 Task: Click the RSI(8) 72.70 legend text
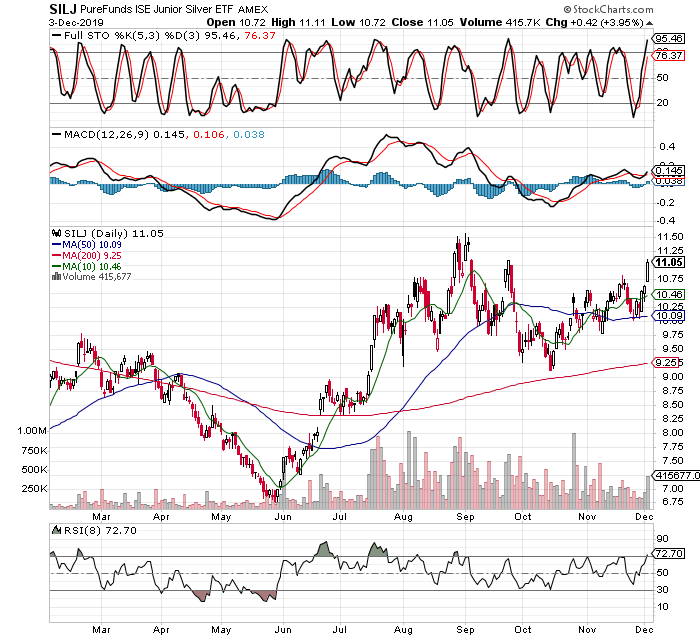[100, 530]
